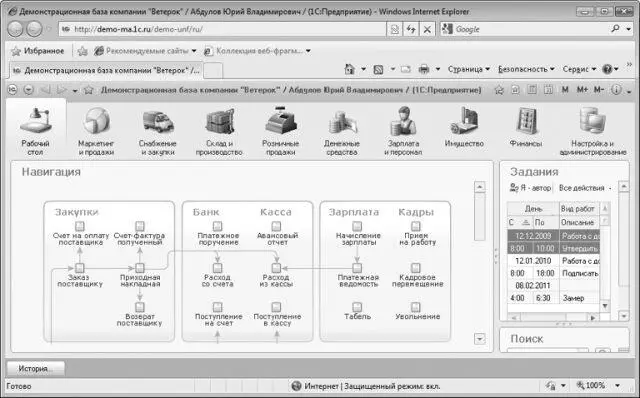Open the Имущество section
The image size is (640, 398).
point(464,127)
